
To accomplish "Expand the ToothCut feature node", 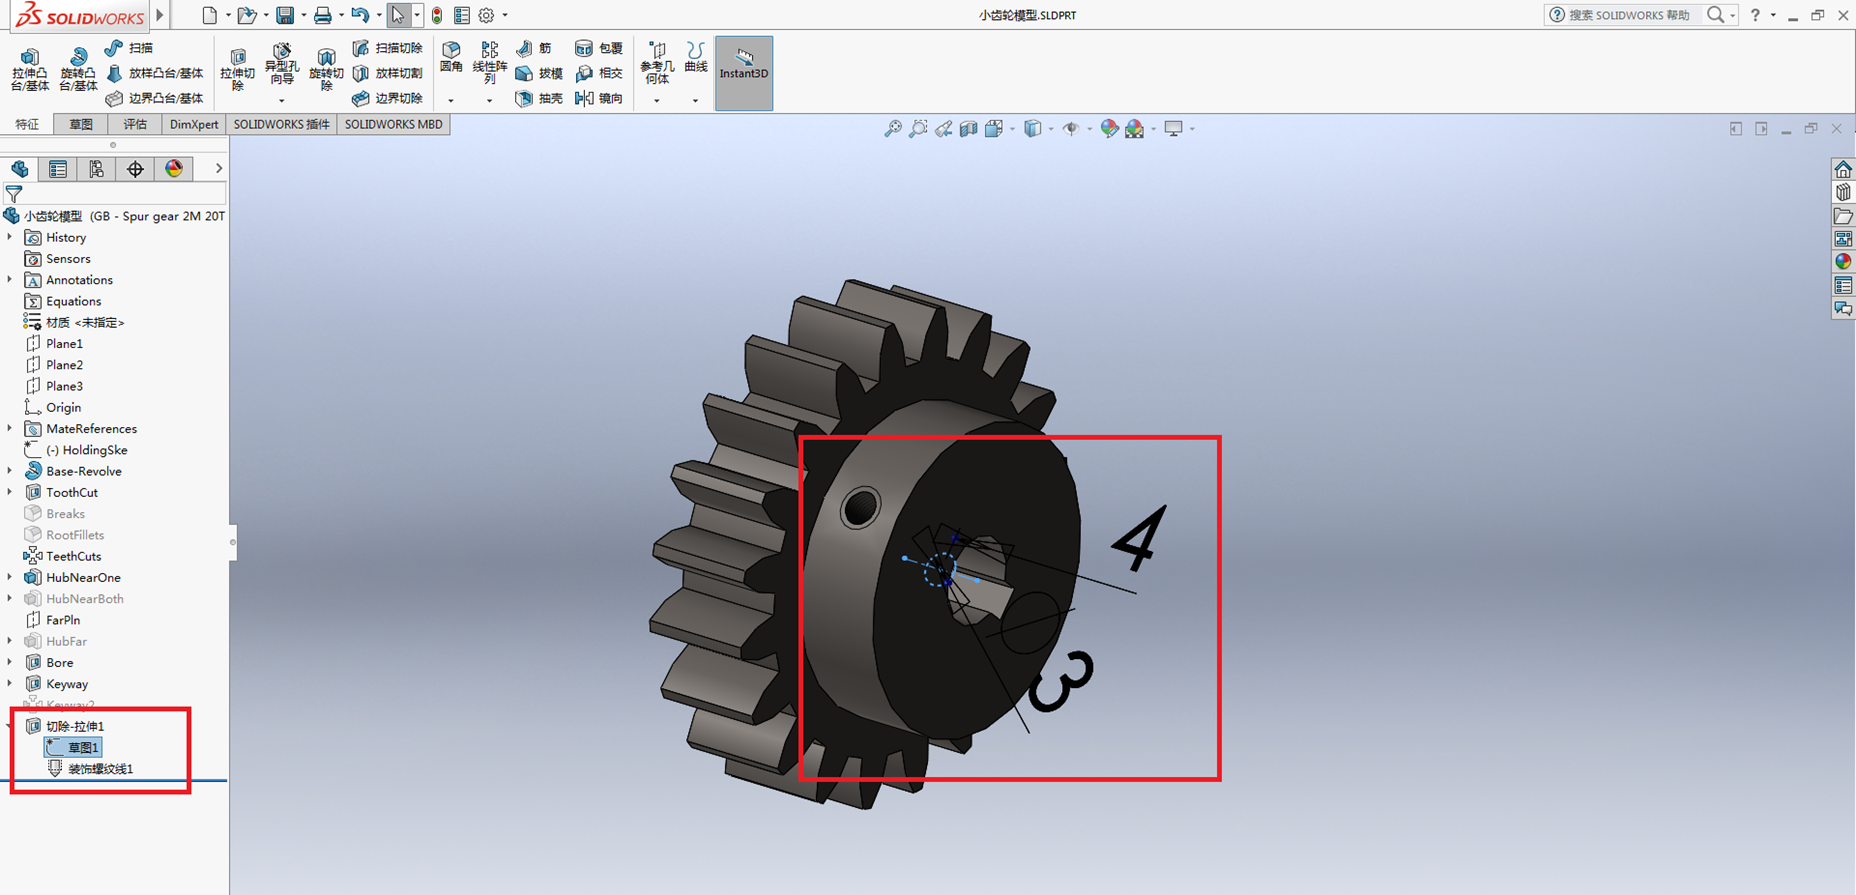I will (x=10, y=492).
